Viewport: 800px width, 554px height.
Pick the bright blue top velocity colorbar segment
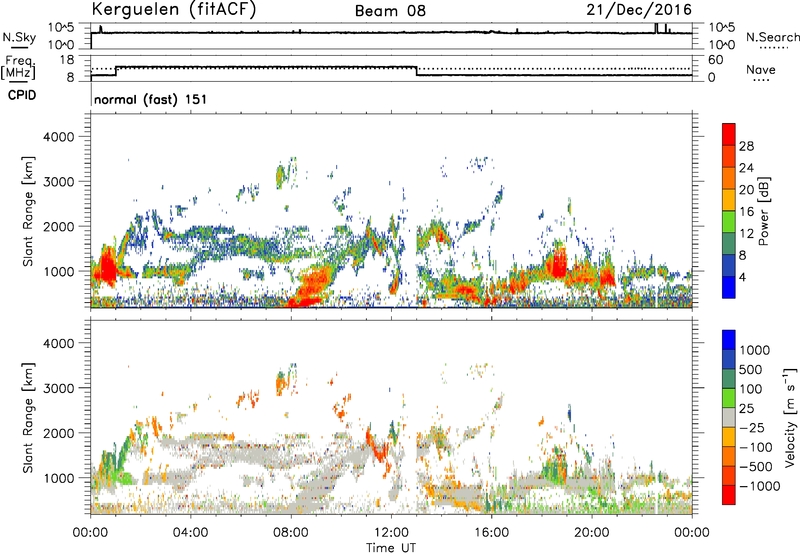(729, 340)
